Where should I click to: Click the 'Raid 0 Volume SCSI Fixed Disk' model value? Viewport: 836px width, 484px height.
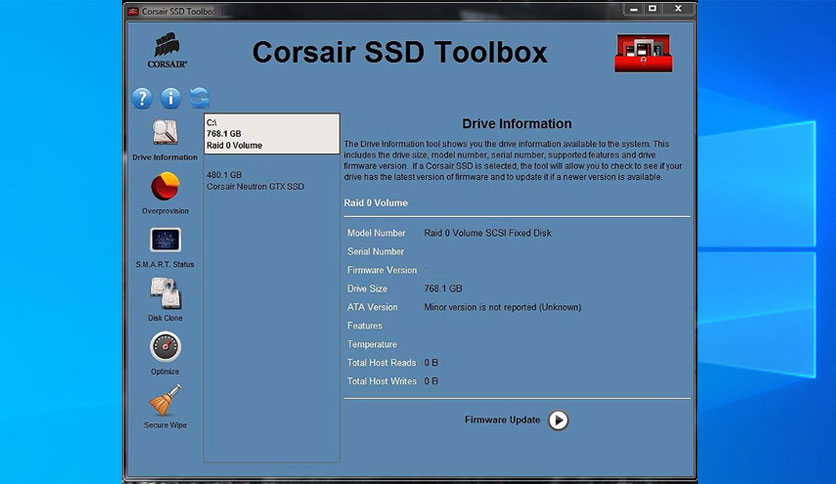[488, 233]
